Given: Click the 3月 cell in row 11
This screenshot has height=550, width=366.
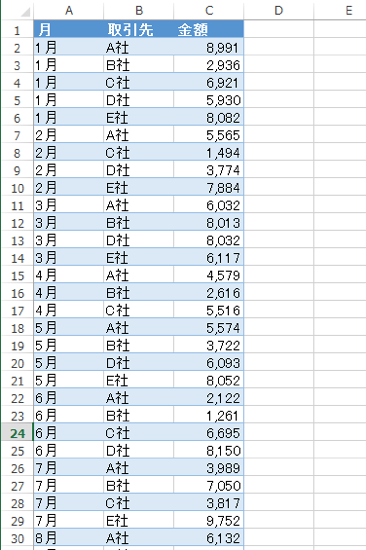Looking at the screenshot, I should click(x=69, y=205).
